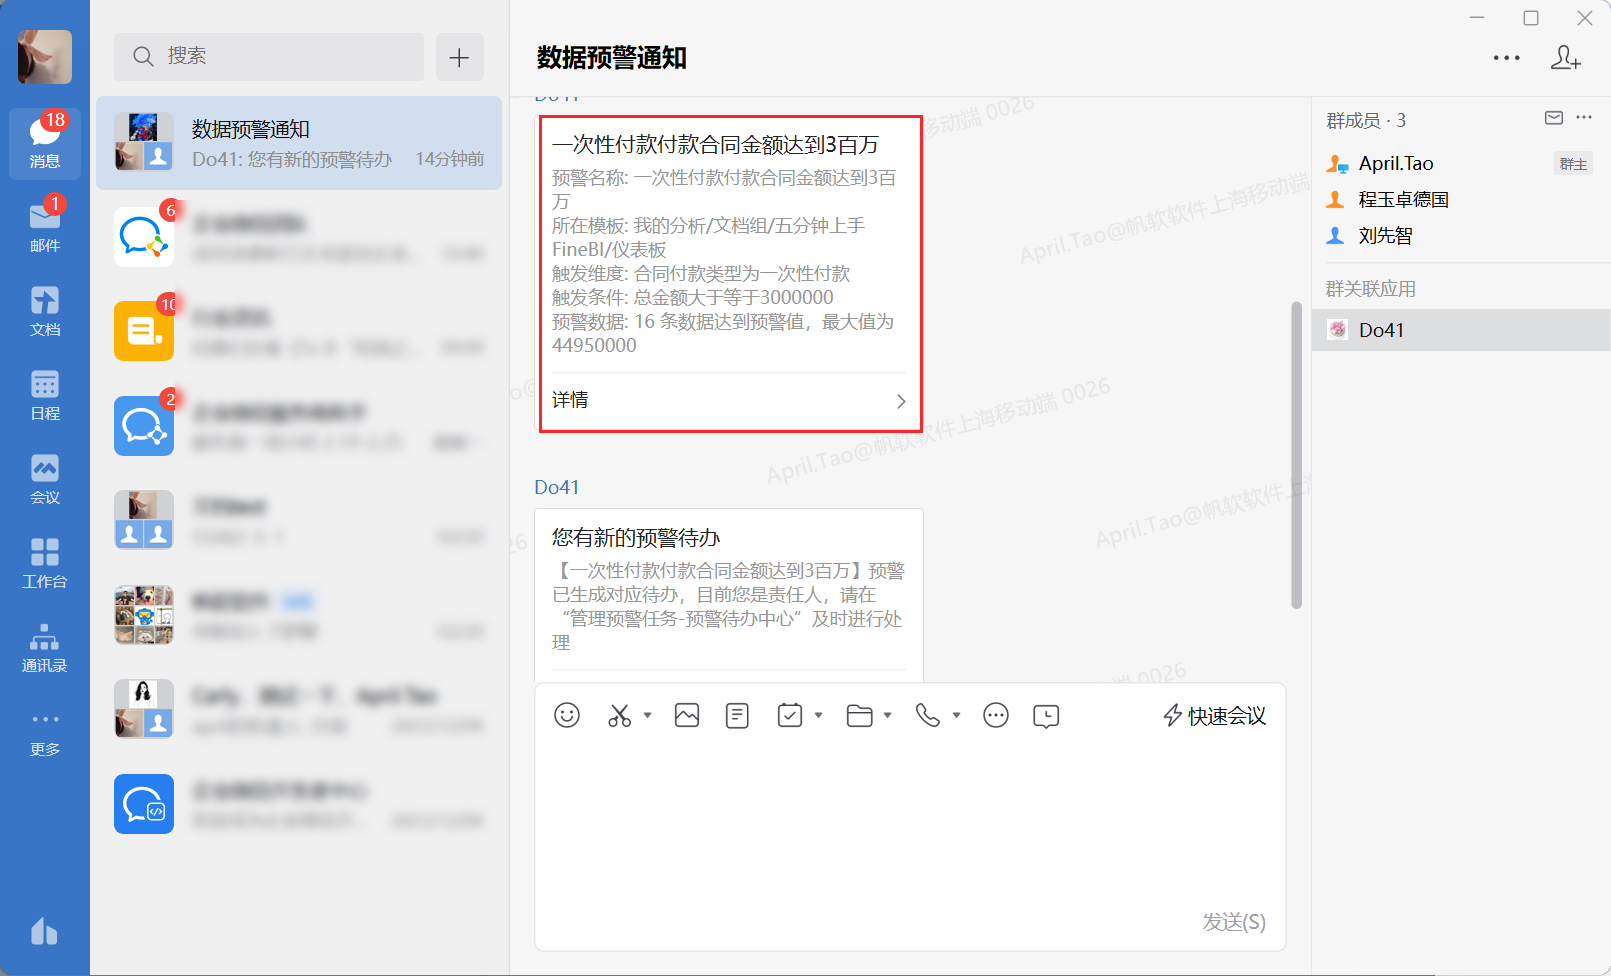This screenshot has width=1611, height=976.
Task: Click the plus button beside the search box
Action: tap(460, 57)
